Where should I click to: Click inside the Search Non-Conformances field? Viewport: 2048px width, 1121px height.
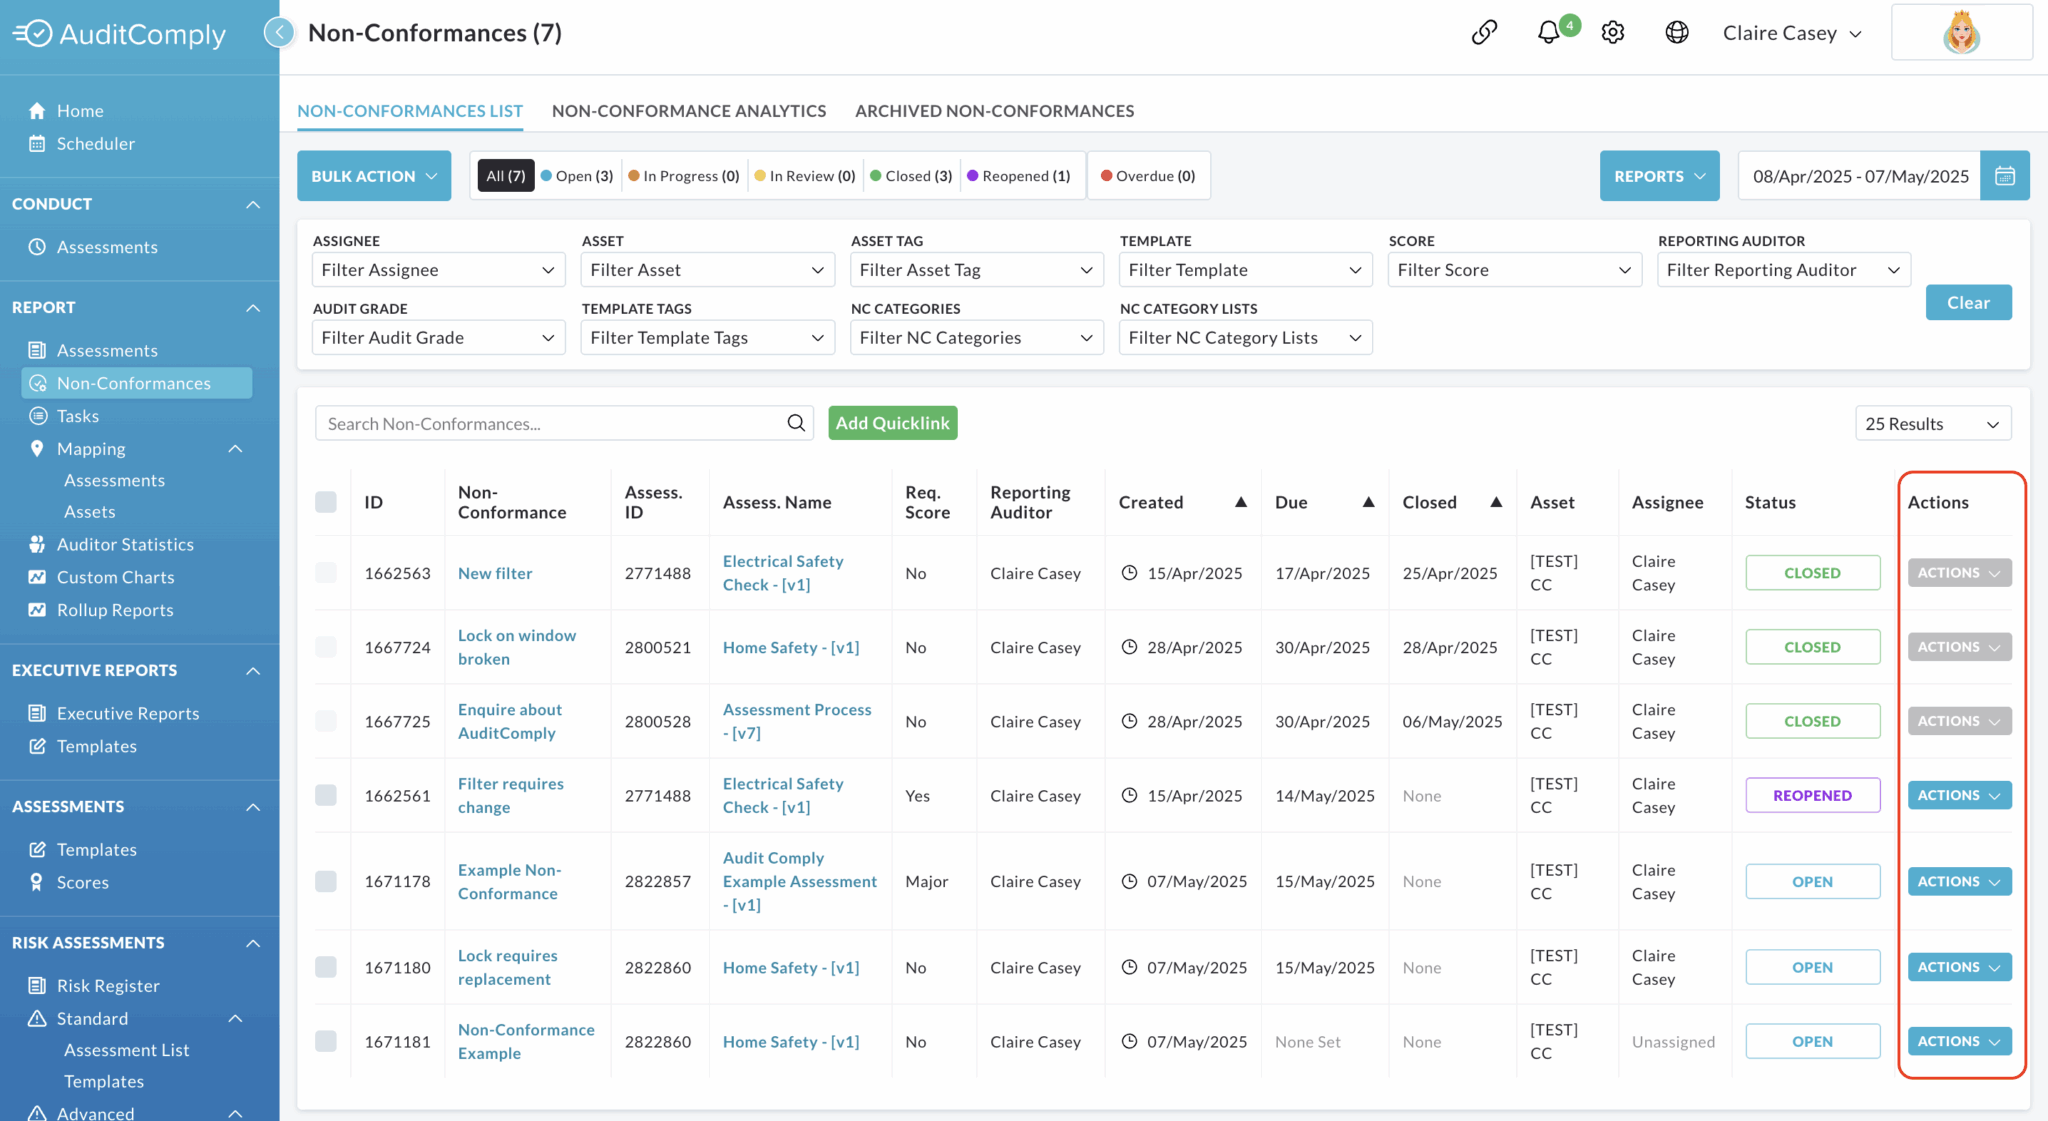click(550, 423)
